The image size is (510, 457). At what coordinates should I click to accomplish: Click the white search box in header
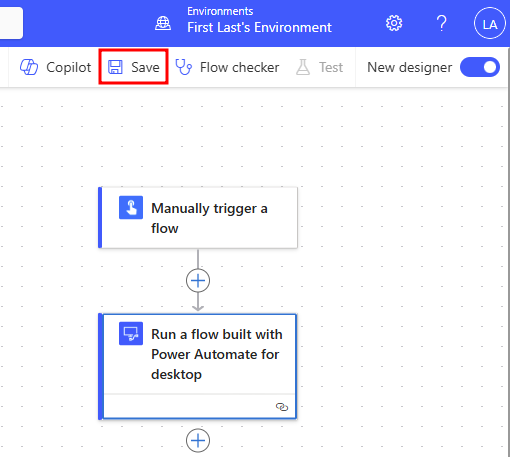click(11, 23)
